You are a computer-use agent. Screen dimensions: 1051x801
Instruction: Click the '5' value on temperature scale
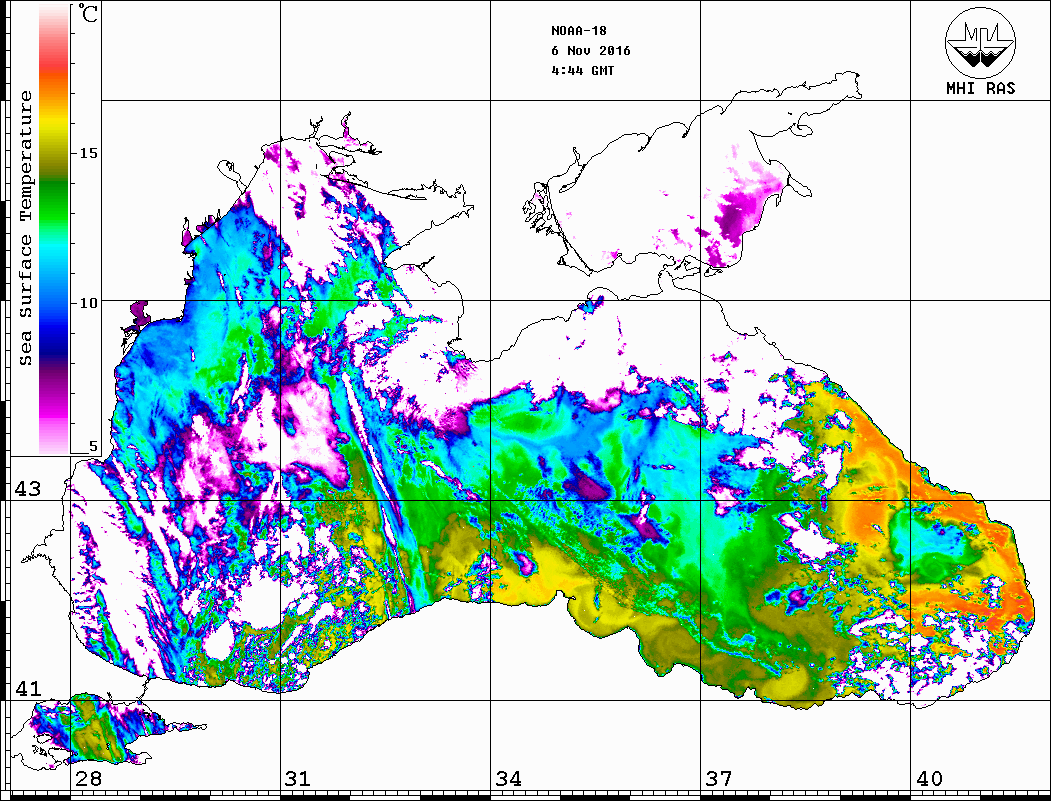[93, 446]
